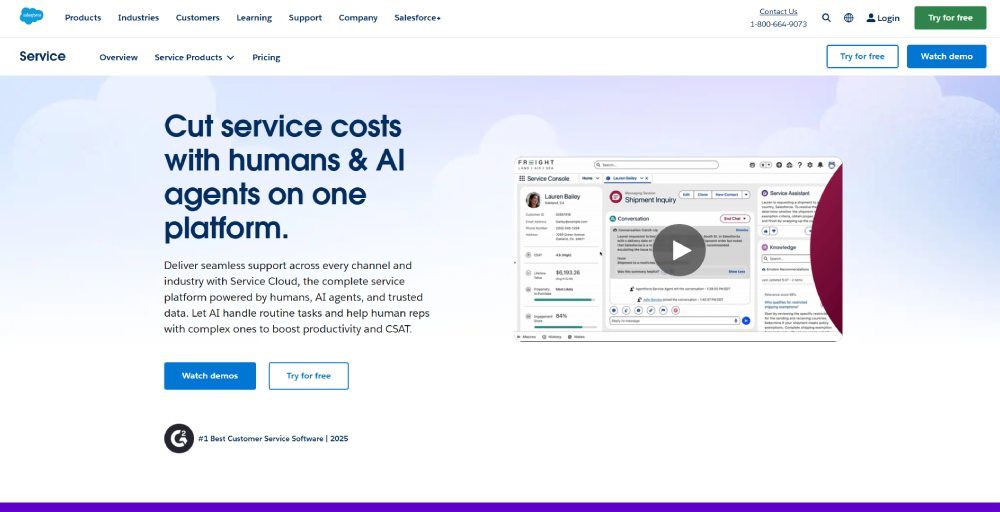This screenshot has width=1000, height=512.
Task: Click the blue send arrow in demo preview
Action: (x=746, y=321)
